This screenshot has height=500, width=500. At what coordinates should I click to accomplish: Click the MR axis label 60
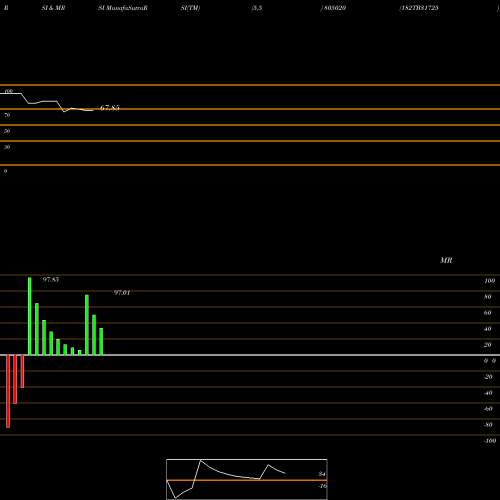pos(488,313)
